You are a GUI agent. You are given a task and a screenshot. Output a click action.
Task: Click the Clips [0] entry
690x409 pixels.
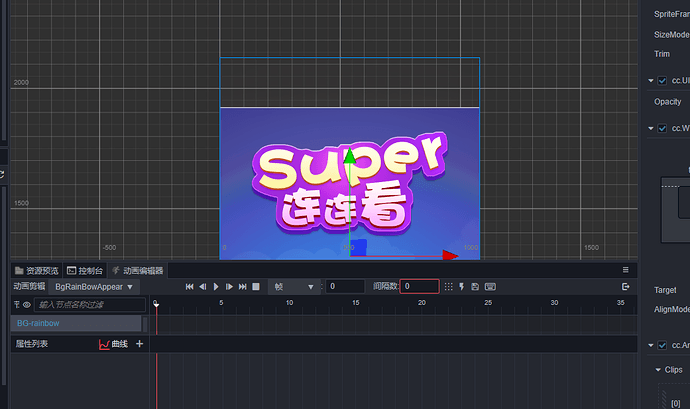click(675, 403)
